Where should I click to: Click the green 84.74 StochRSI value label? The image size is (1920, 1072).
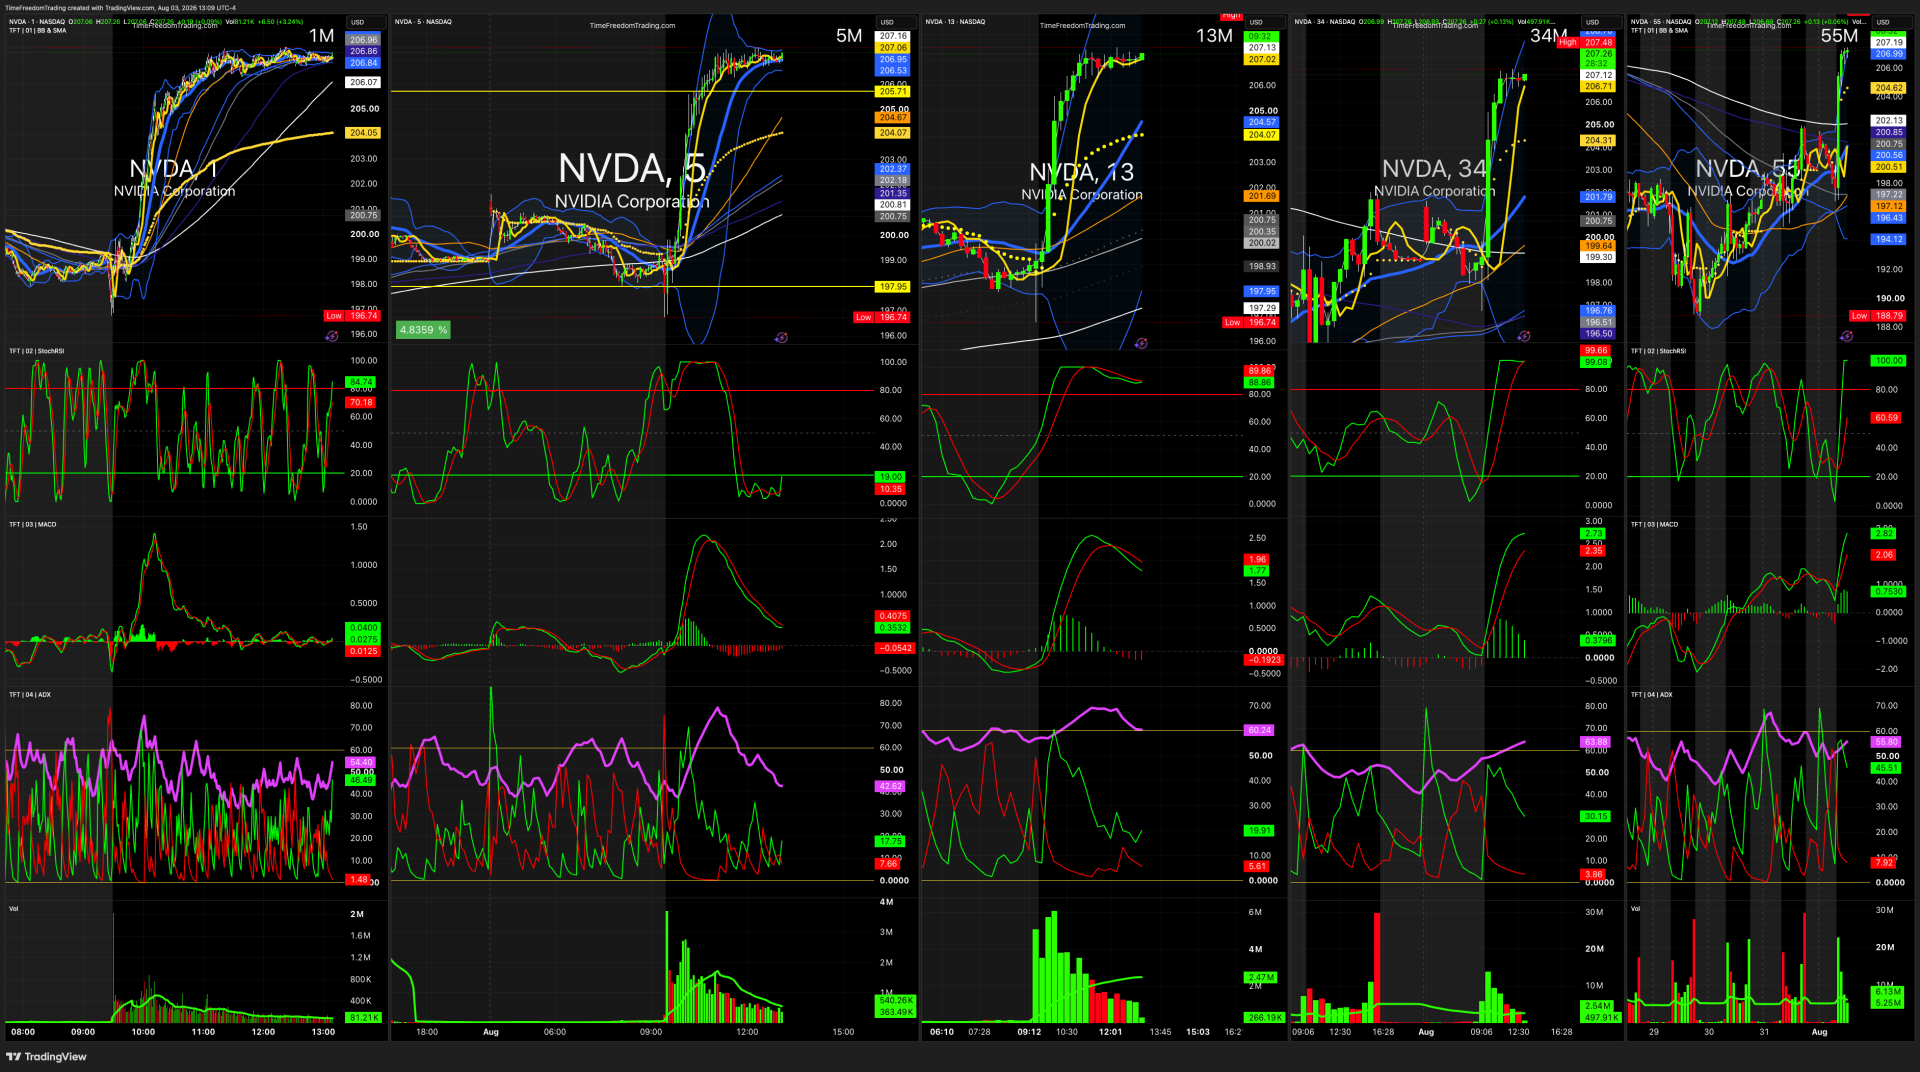coord(361,382)
